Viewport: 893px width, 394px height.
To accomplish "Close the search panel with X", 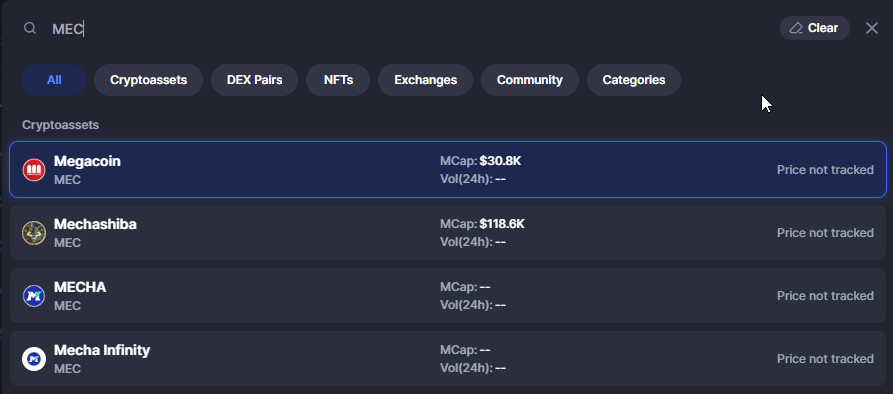I will click(871, 28).
